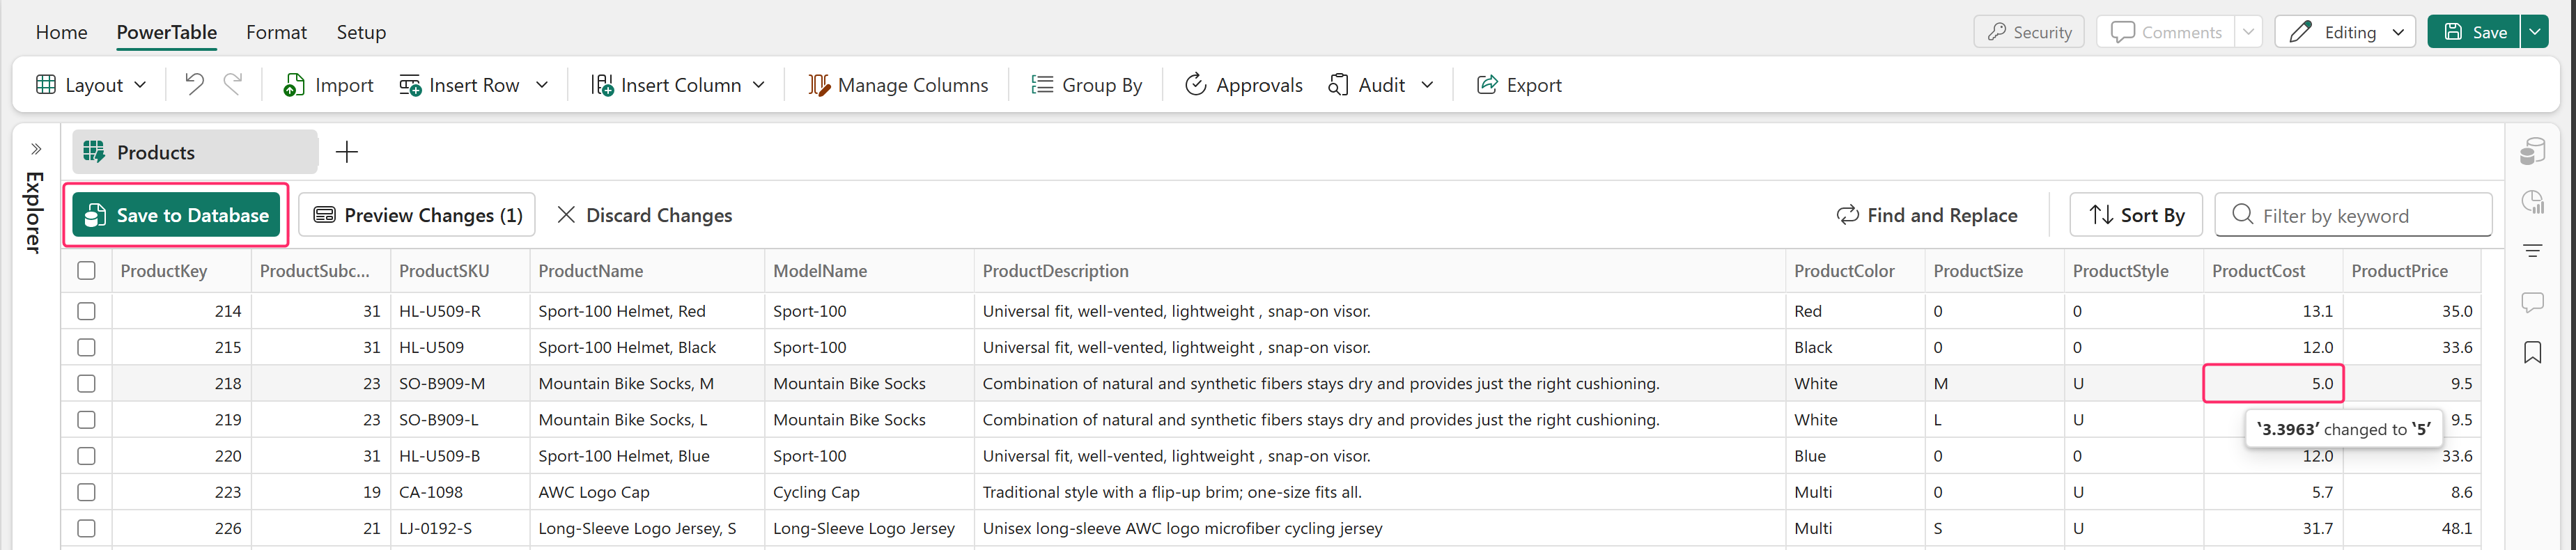Open the Import tool
The height and width of the screenshot is (550, 2576).
coord(328,85)
